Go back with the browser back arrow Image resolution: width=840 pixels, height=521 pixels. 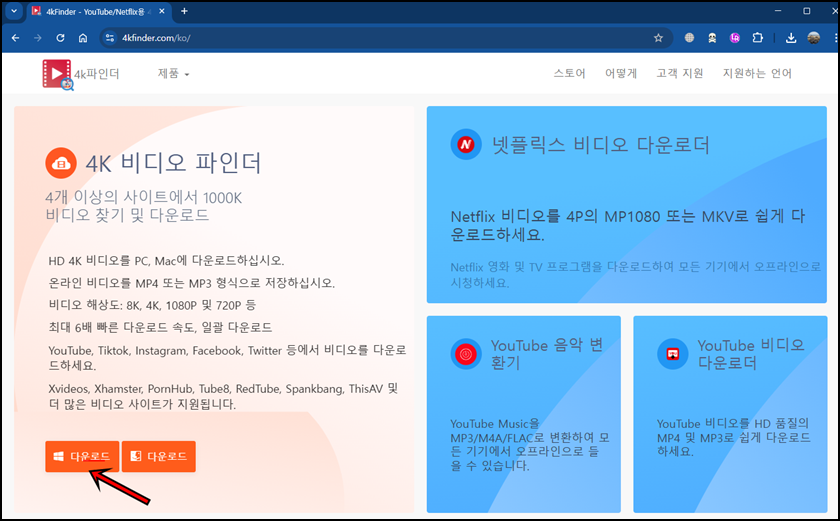tap(16, 38)
